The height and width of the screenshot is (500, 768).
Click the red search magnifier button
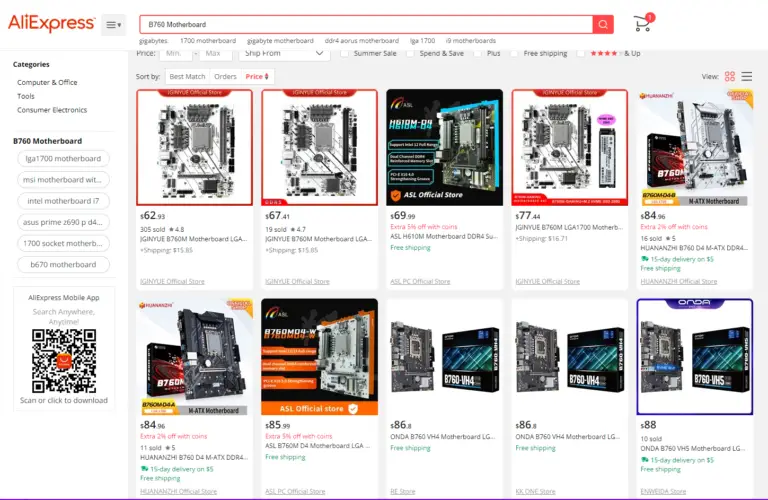pyautogui.click(x=603, y=24)
